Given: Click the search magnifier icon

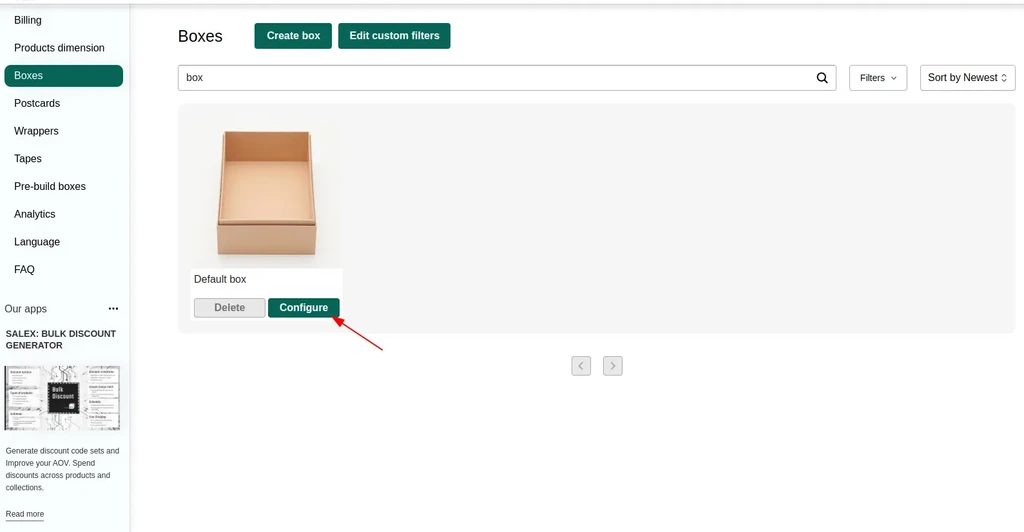Looking at the screenshot, I should click(x=822, y=78).
